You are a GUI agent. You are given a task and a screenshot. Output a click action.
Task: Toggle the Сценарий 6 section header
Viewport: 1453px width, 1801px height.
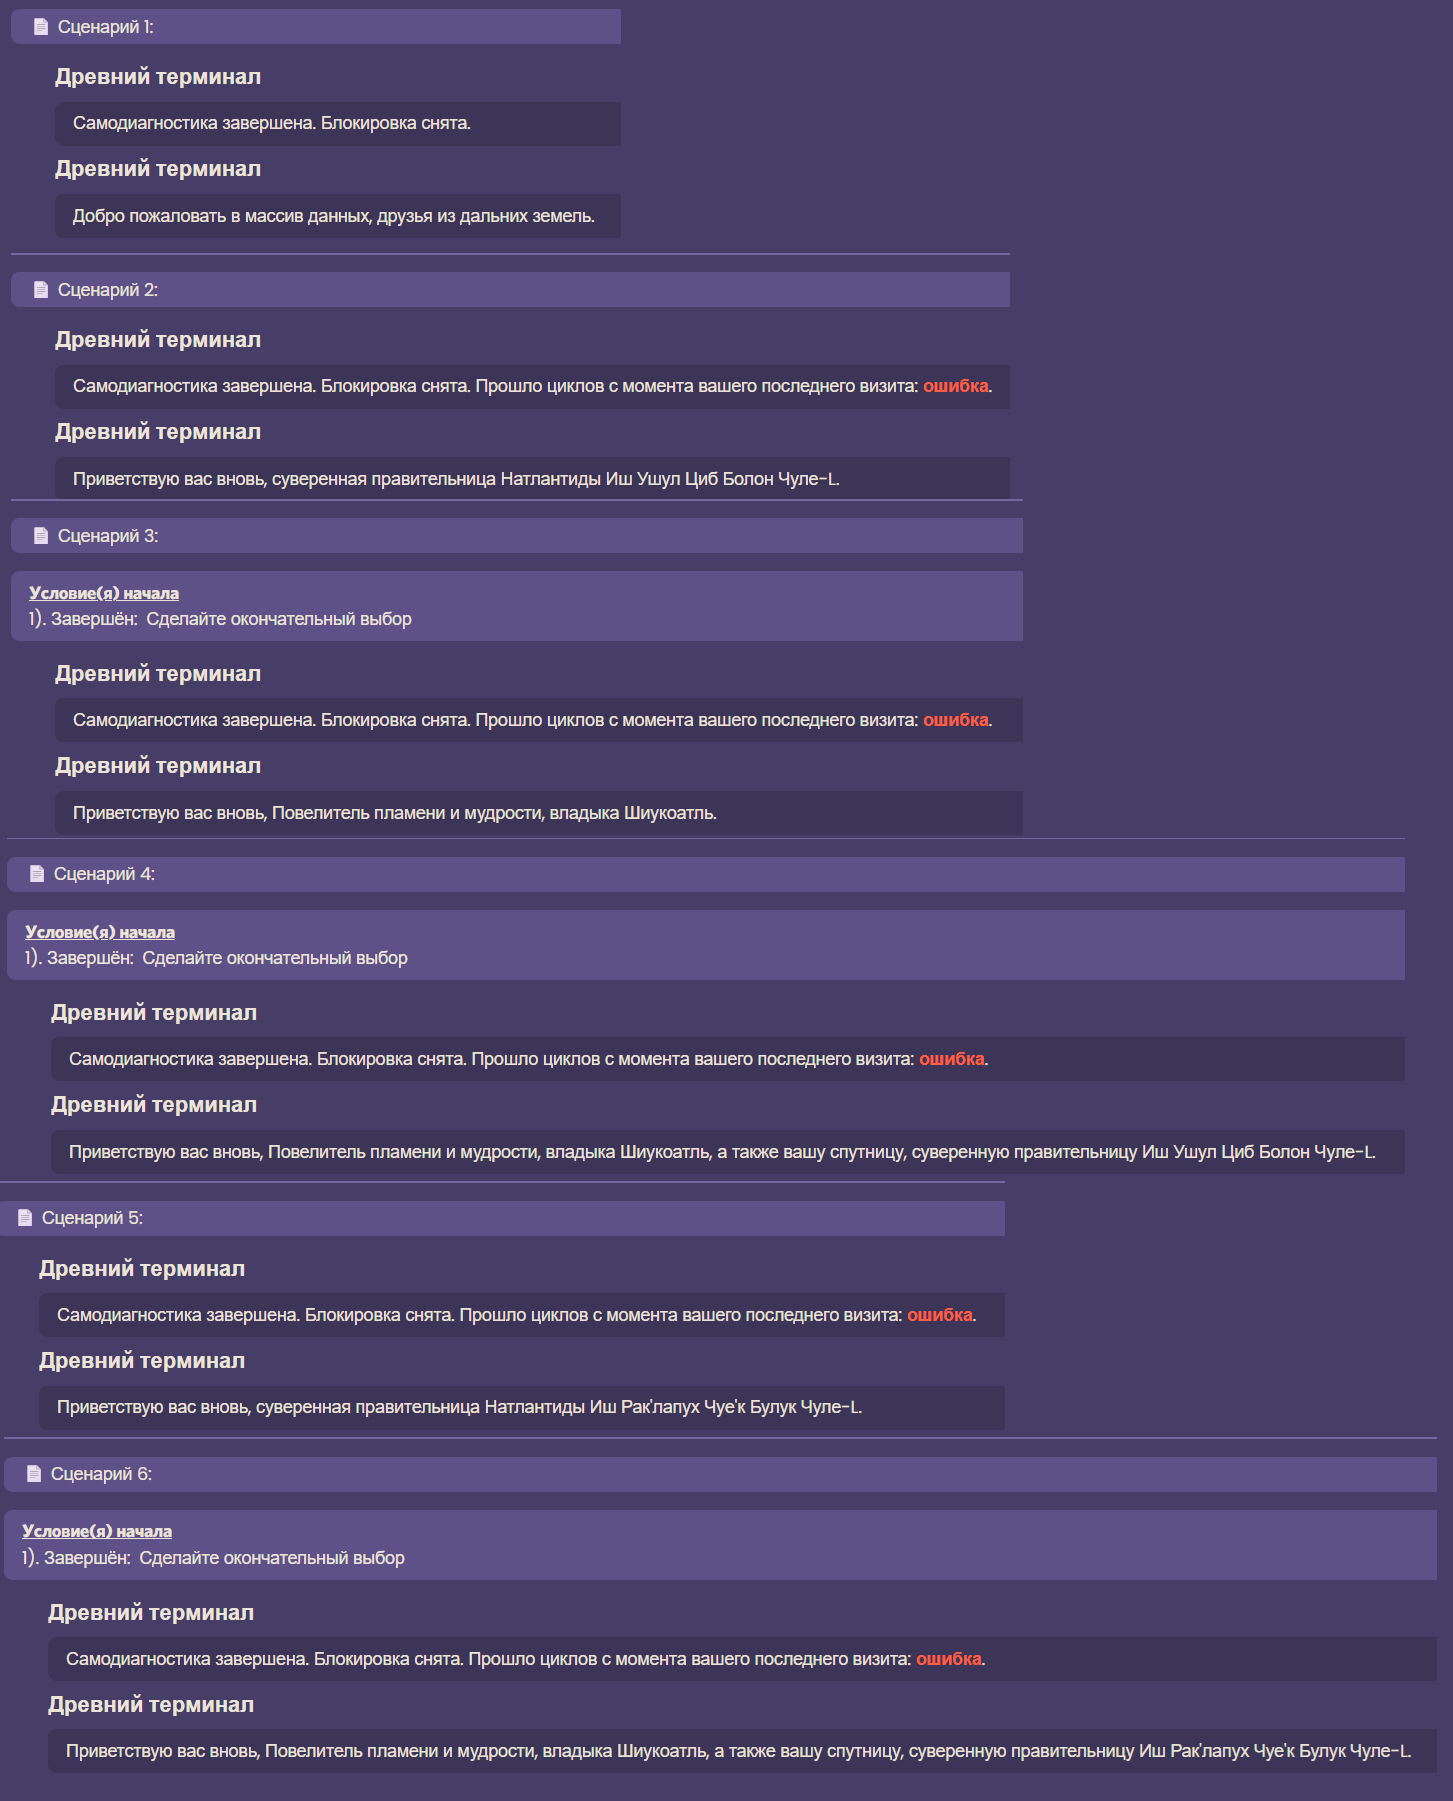pos(720,1474)
